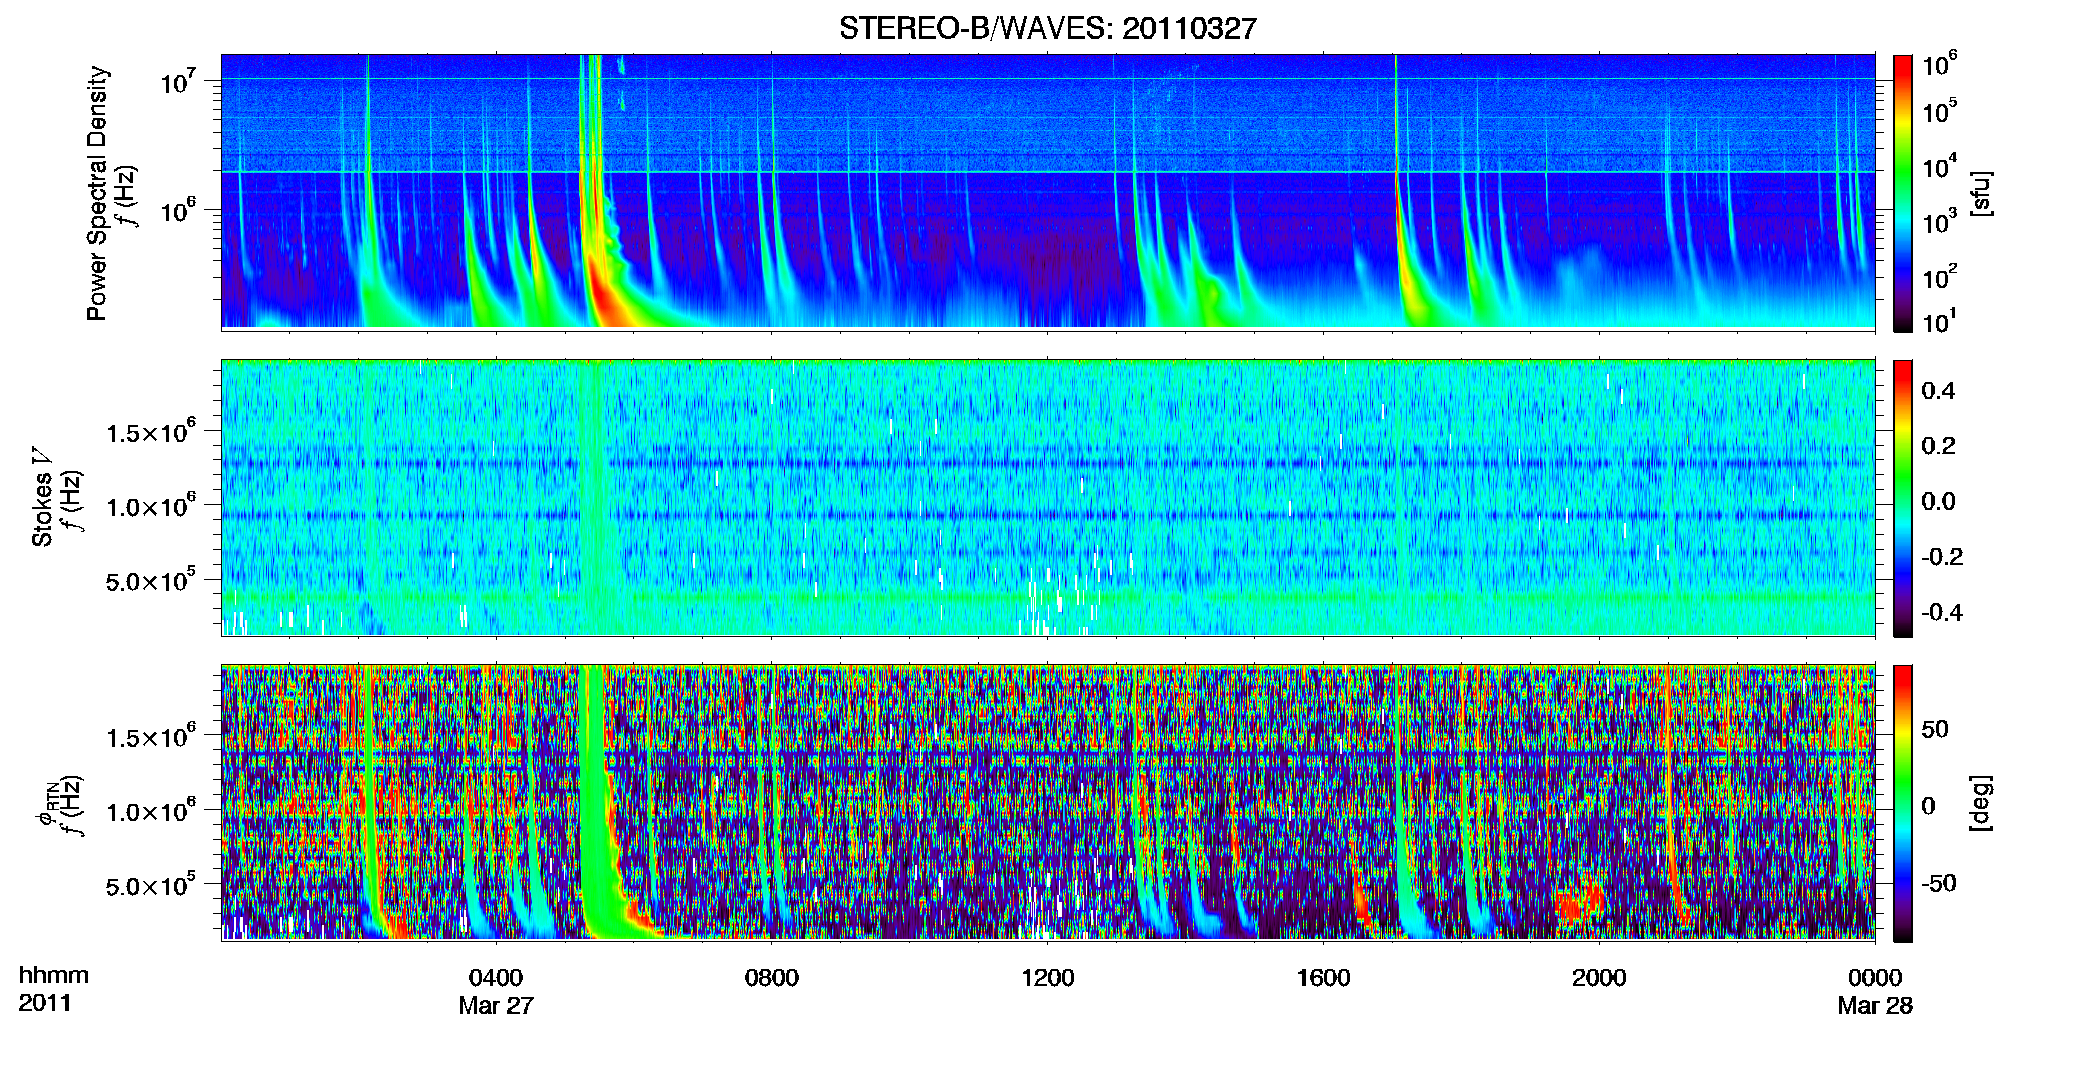Select the -0.4 label on the Stokes V color bar

tap(1942, 612)
